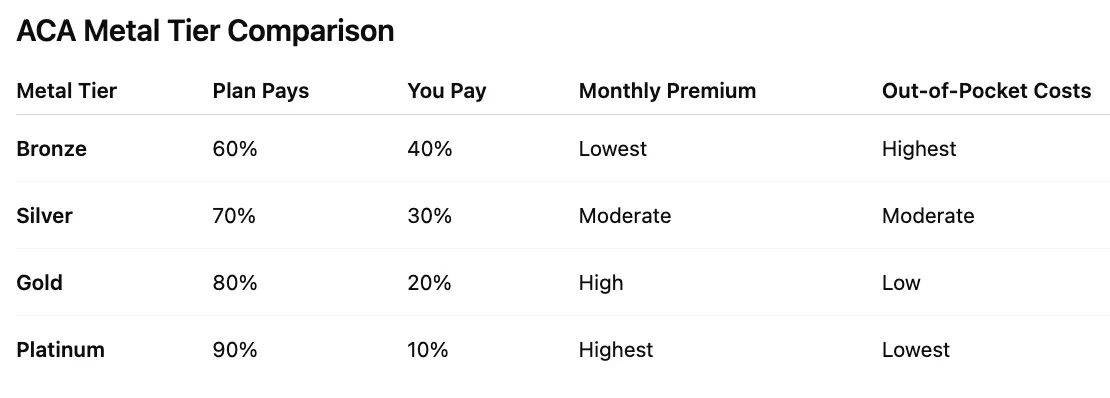Select the Metal Tier column header

67,91
